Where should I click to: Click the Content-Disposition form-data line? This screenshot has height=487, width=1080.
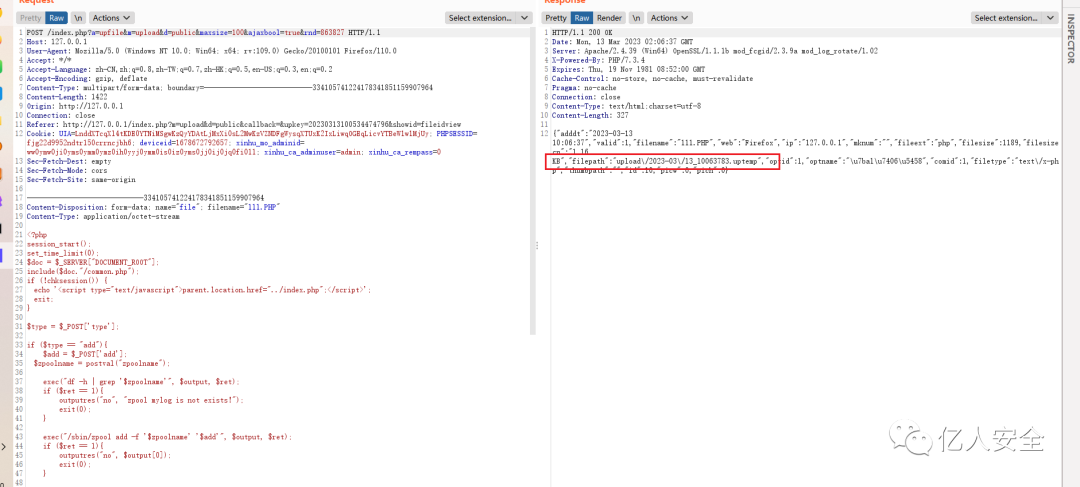coord(153,207)
